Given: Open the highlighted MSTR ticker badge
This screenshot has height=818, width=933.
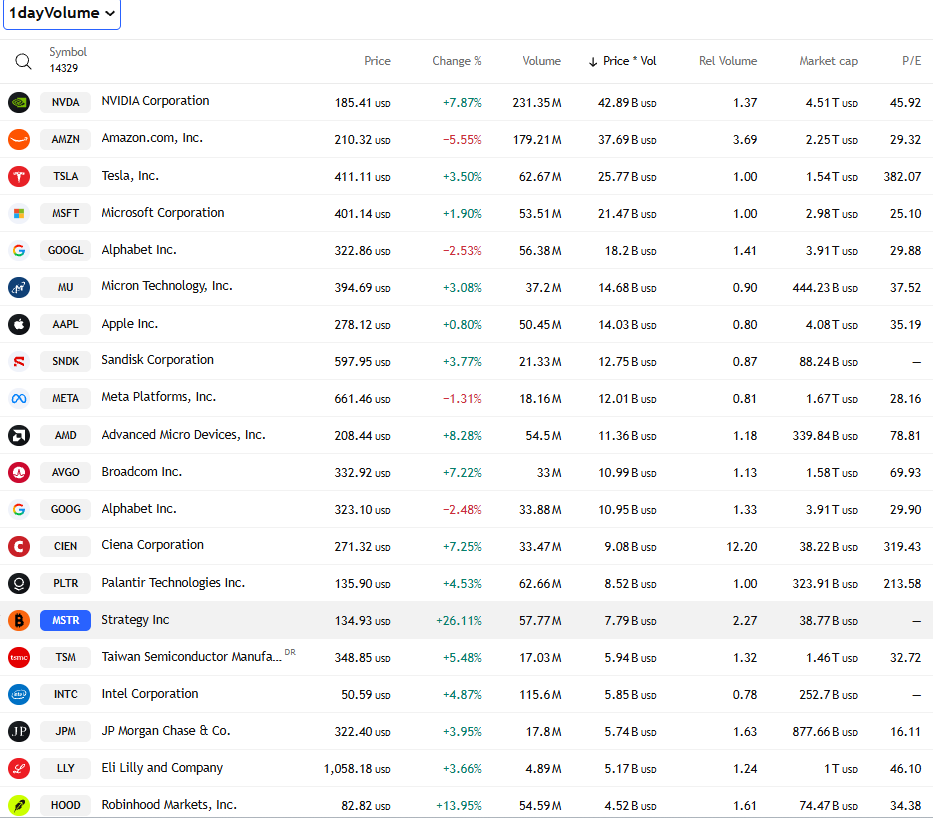Looking at the screenshot, I should 65,620.
